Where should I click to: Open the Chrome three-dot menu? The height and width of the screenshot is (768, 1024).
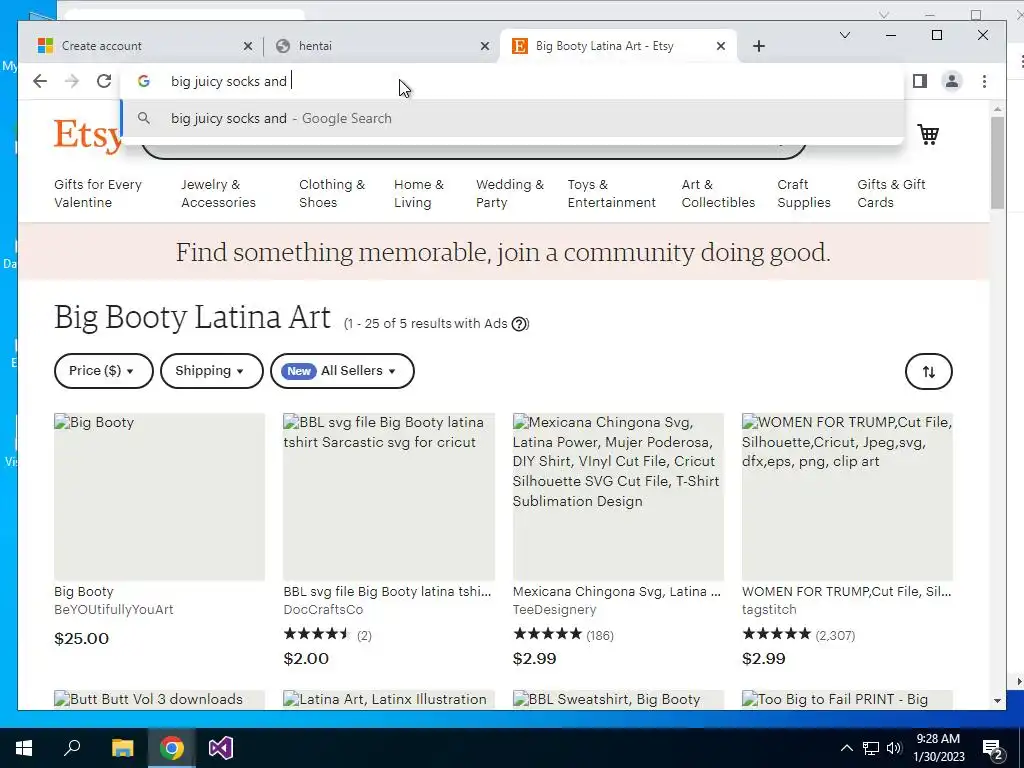(984, 81)
